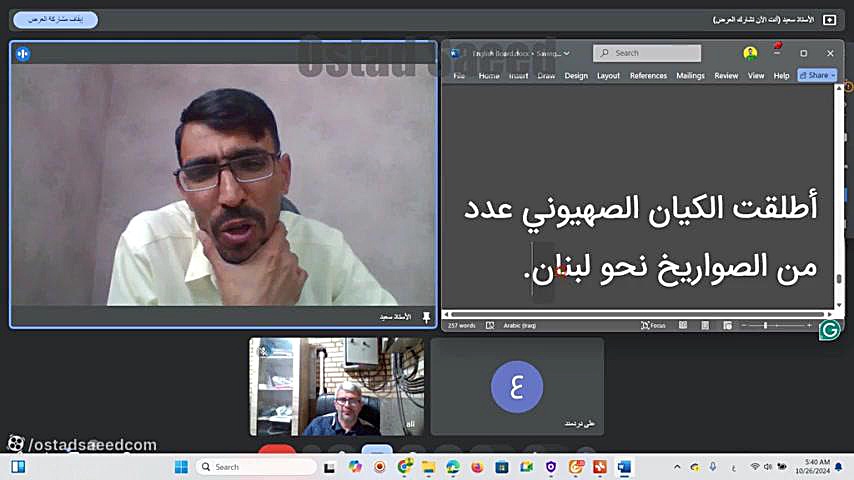Screen dimensions: 854x480
Task: Expand the document name dropdown arrow in Word
Action: (x=566, y=53)
